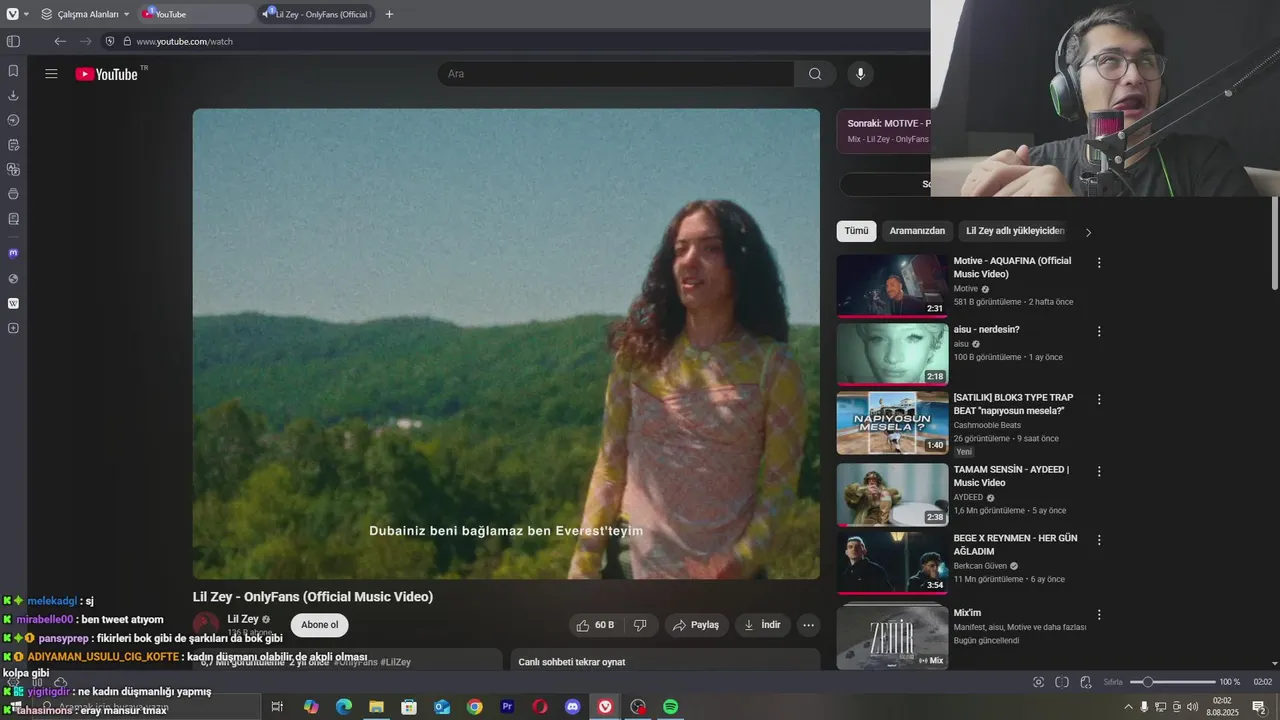Open the Downloads panel in sidebar
The width and height of the screenshot is (1280, 720).
[x=13, y=96]
